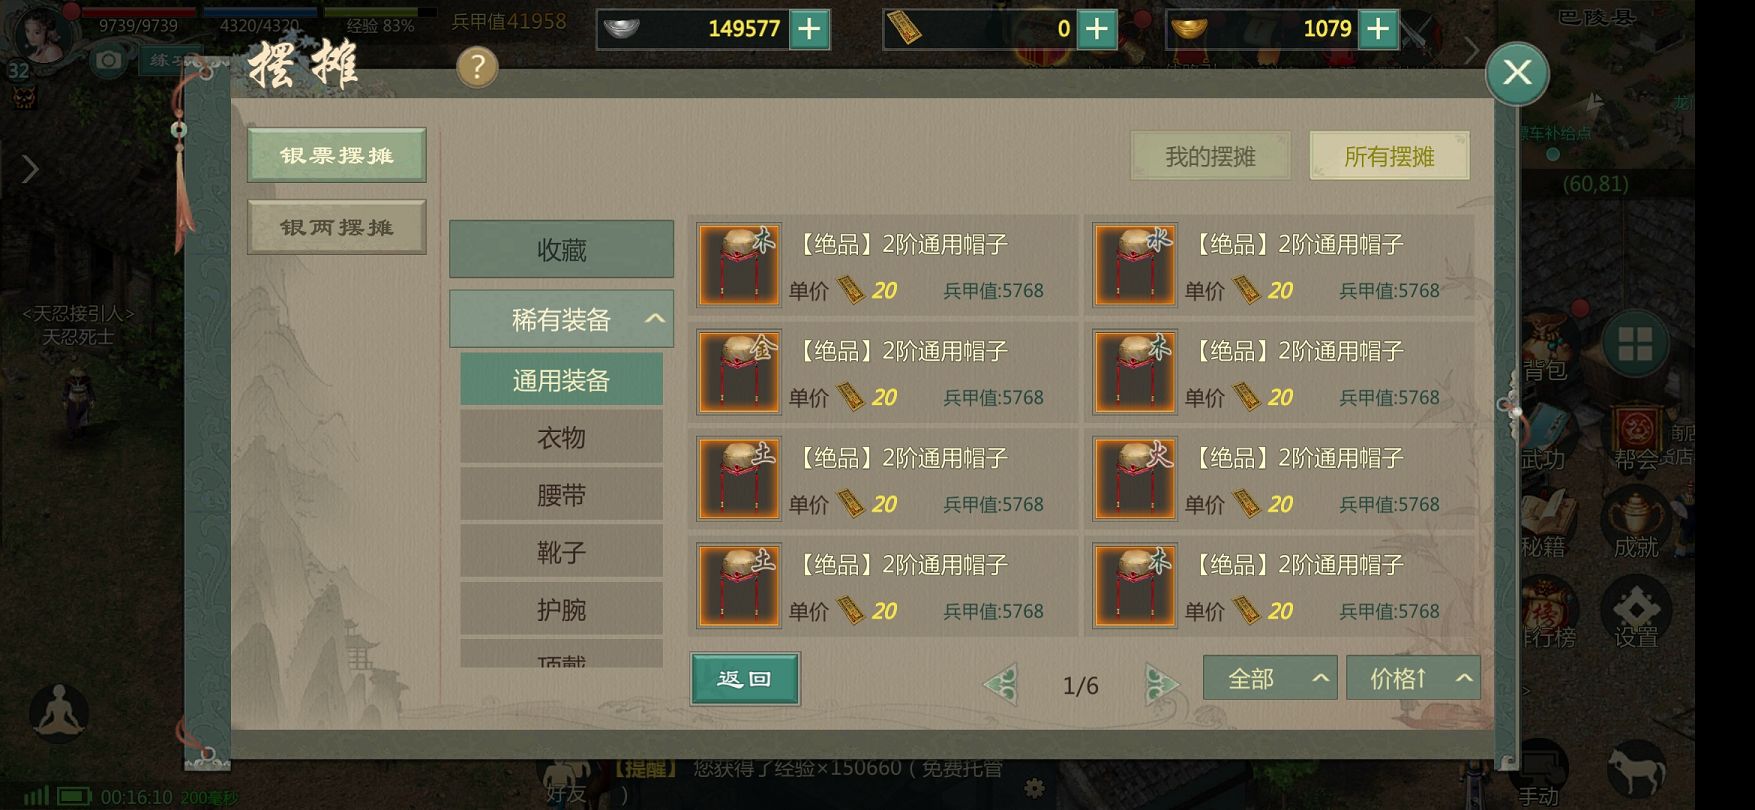Collapse the 稀有装备 category
Screen dimensions: 1755x810
tap(561, 319)
